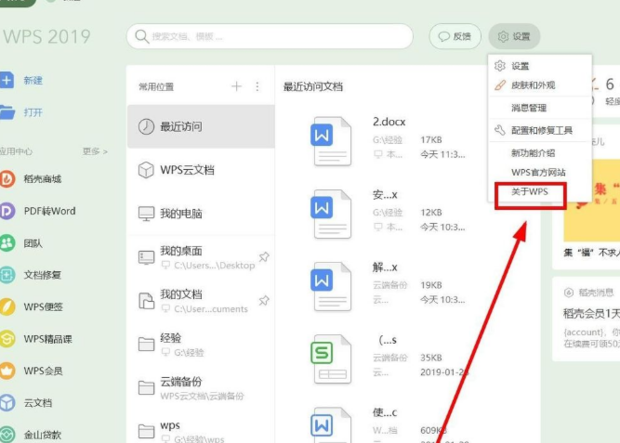The width and height of the screenshot is (620, 443).
Task: Focus the search documents input field
Action: 270,36
